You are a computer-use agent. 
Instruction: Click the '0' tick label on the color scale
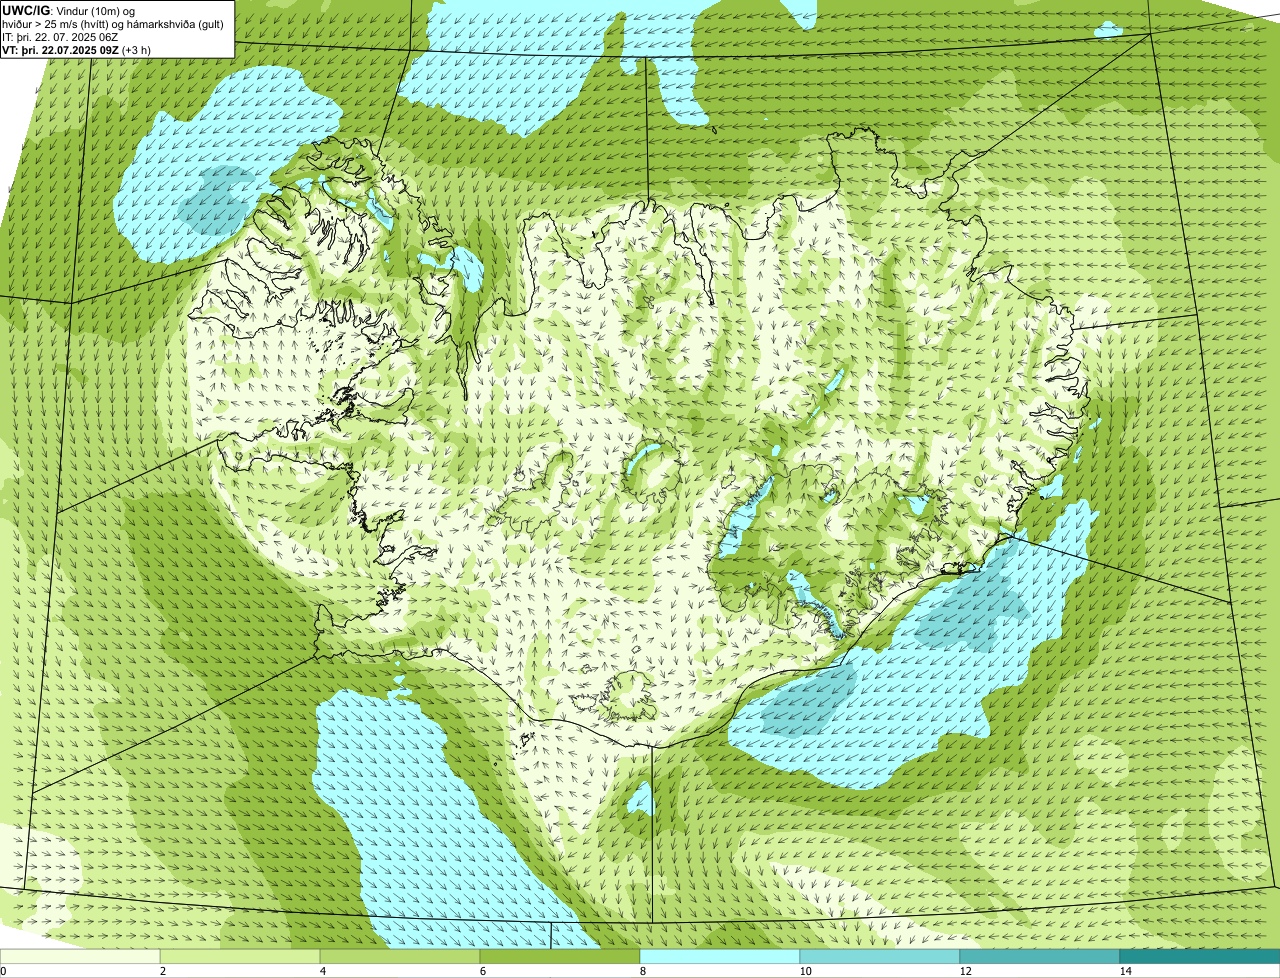(3, 971)
